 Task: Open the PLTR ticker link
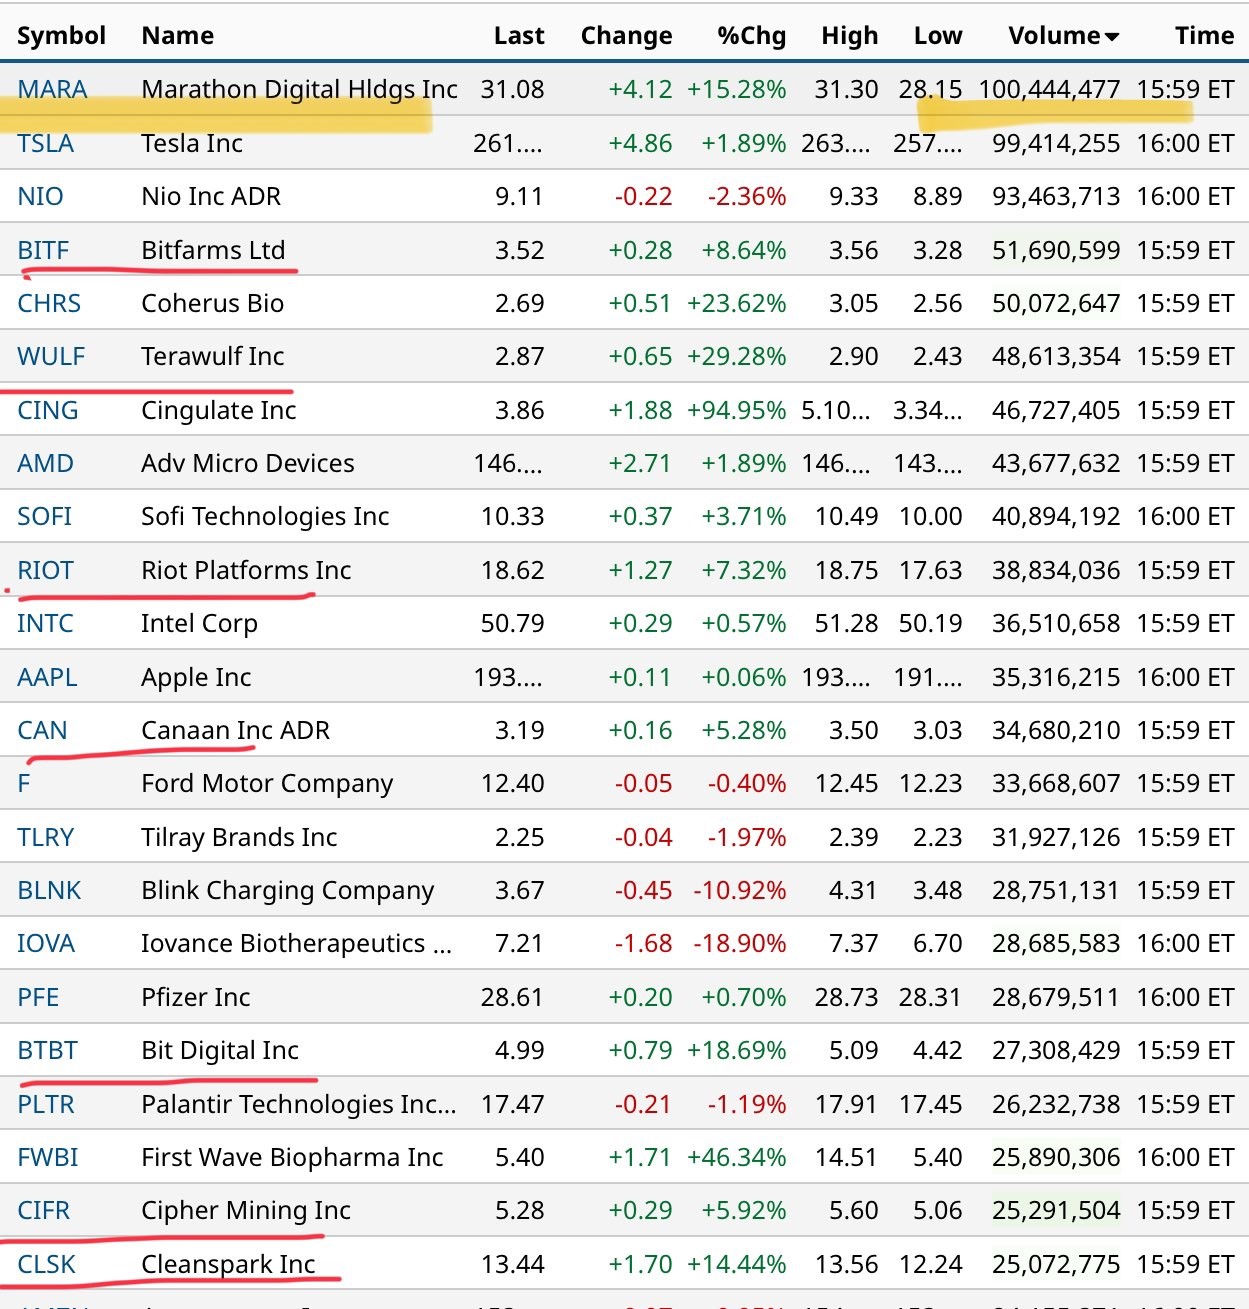coord(46,1104)
